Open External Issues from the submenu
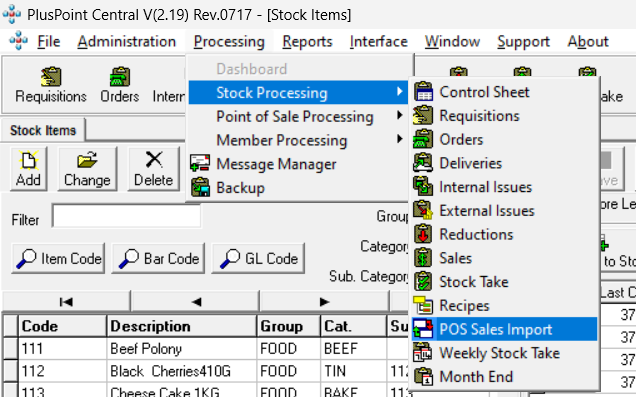The height and width of the screenshot is (397, 636). pyautogui.click(x=504, y=211)
